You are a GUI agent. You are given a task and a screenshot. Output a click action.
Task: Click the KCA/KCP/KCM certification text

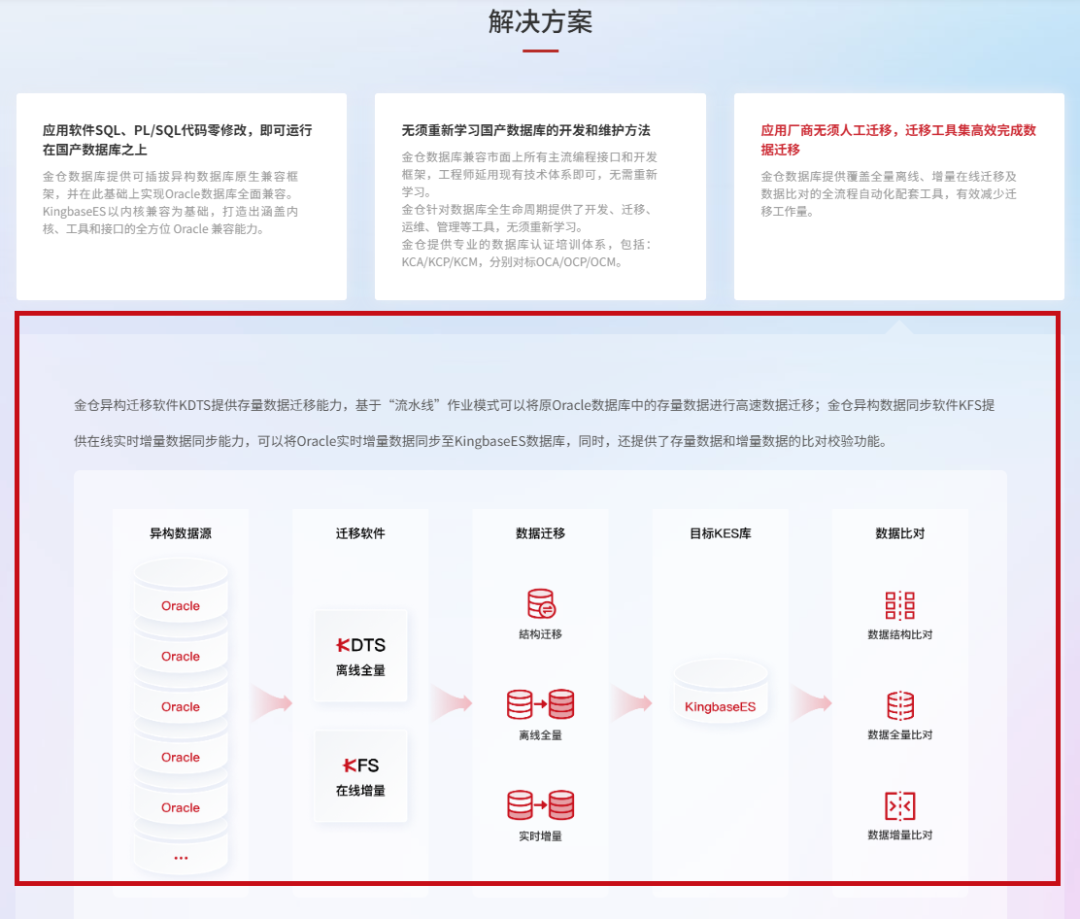point(513,262)
